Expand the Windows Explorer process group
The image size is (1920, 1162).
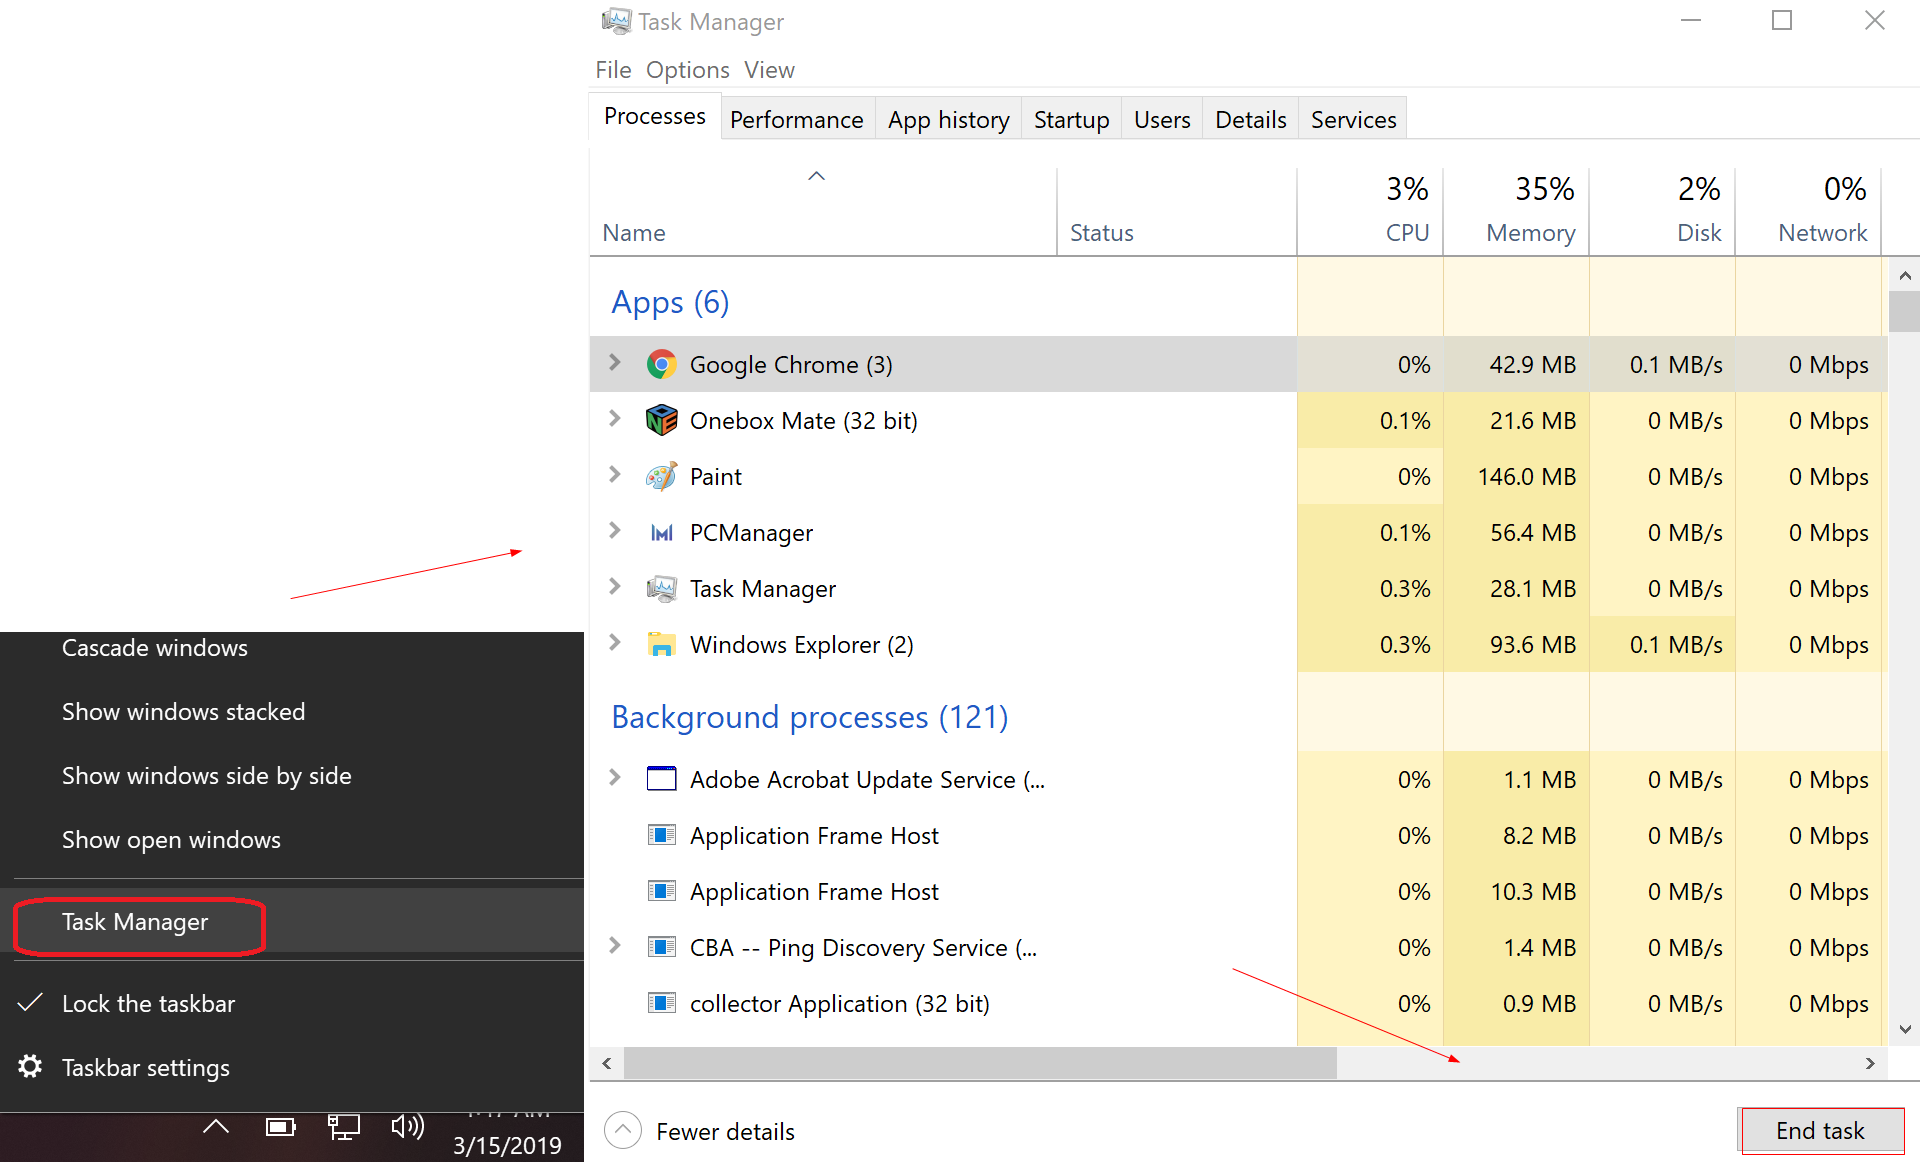point(615,643)
